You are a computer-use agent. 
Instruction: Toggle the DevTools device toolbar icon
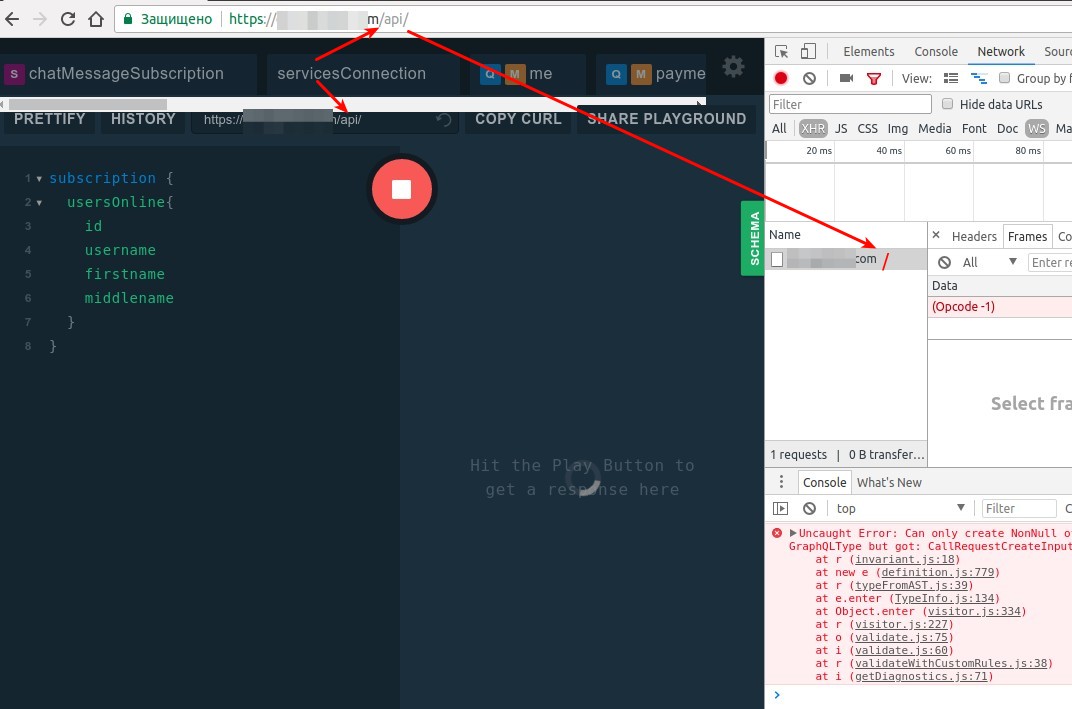click(x=808, y=52)
